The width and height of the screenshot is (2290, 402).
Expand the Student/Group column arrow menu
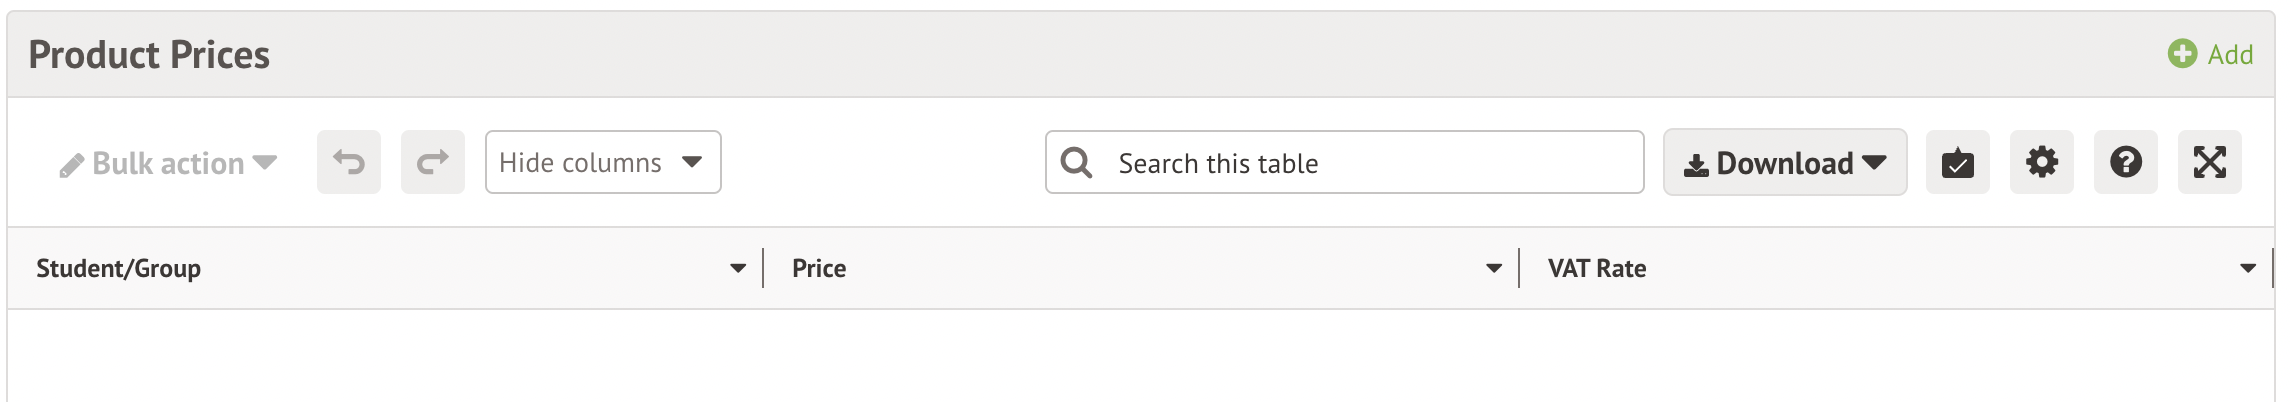pyautogui.click(x=738, y=268)
